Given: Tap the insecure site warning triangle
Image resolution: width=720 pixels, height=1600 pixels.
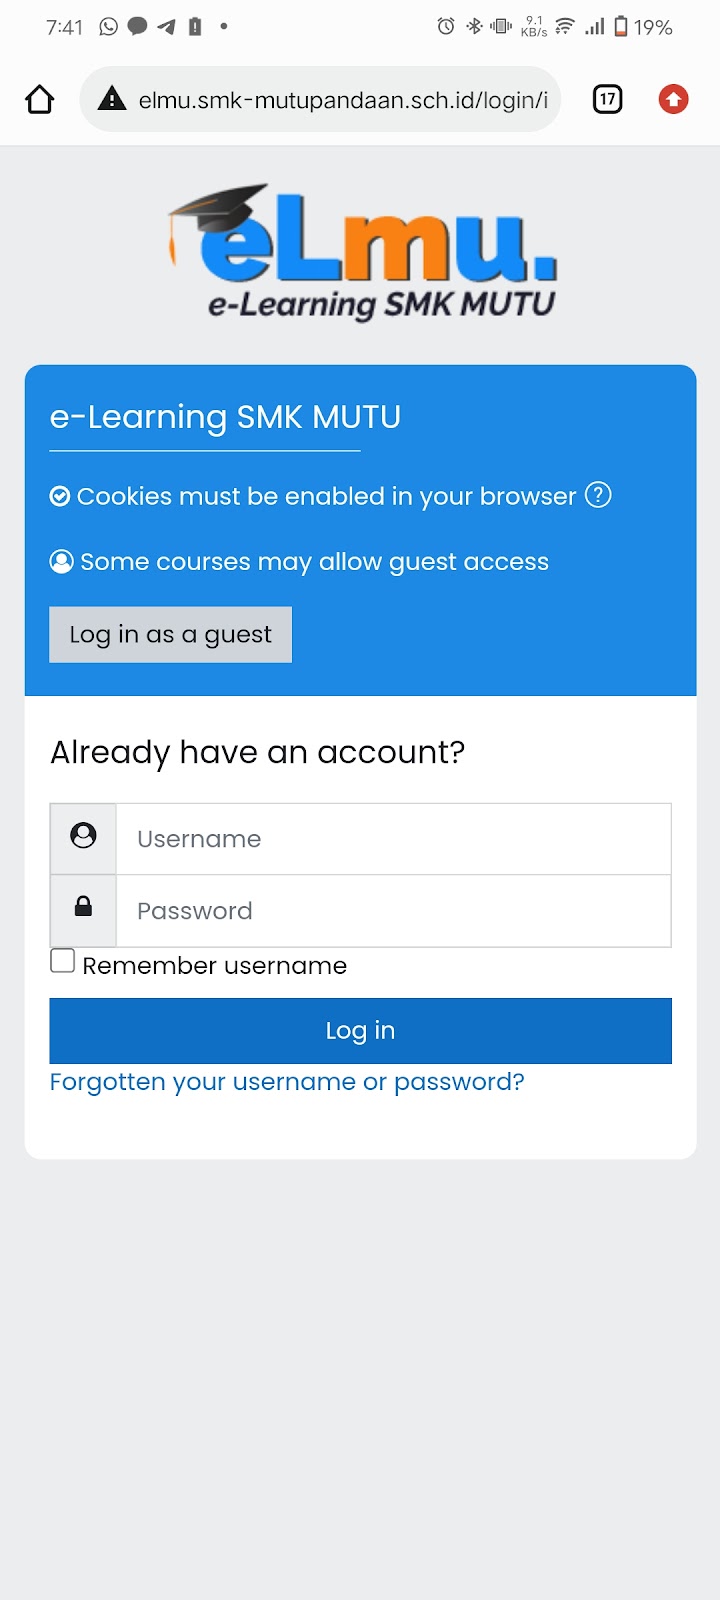Looking at the screenshot, I should (112, 99).
